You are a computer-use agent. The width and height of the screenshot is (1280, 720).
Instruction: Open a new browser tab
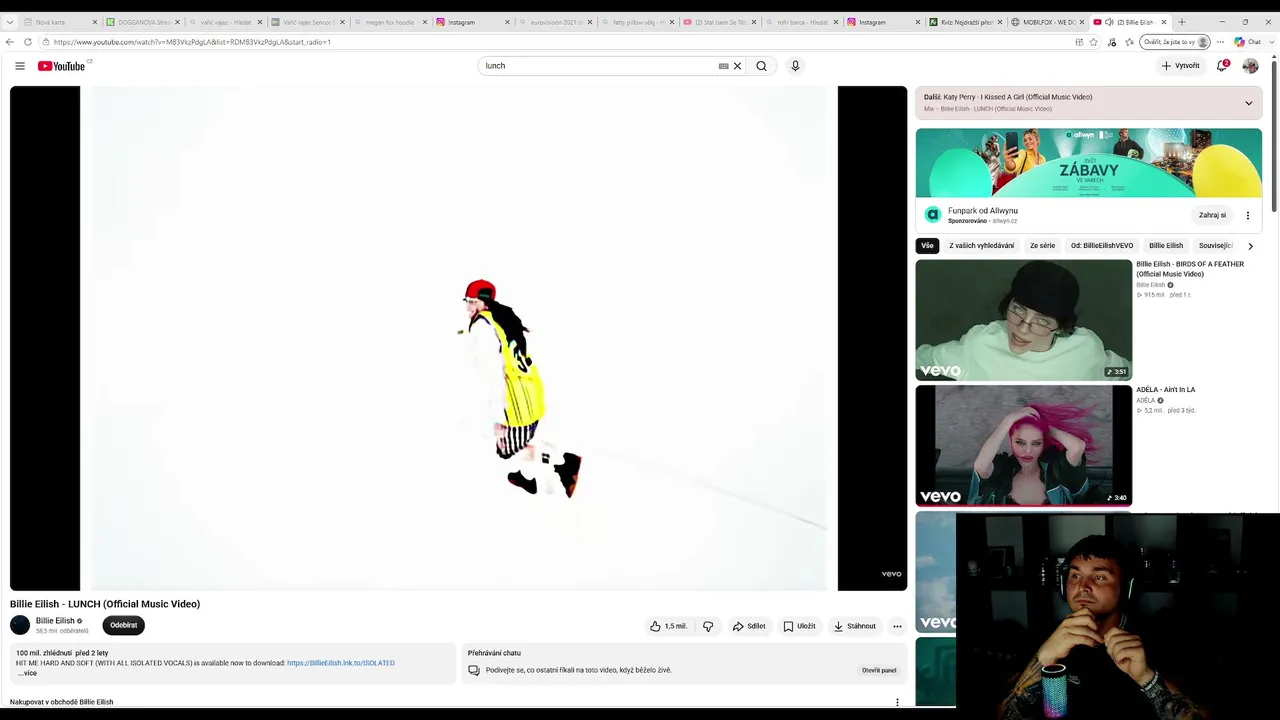click(x=1182, y=22)
